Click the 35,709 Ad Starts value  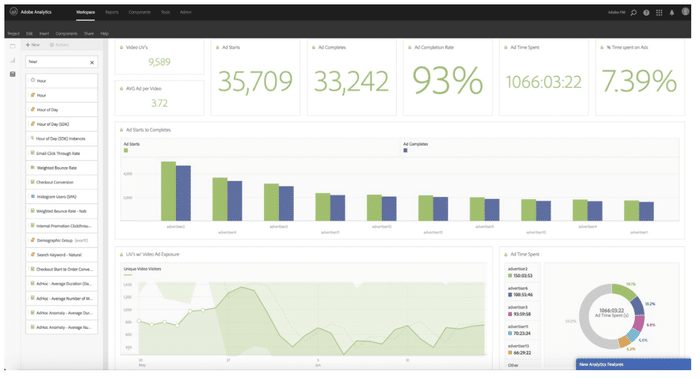pos(255,81)
